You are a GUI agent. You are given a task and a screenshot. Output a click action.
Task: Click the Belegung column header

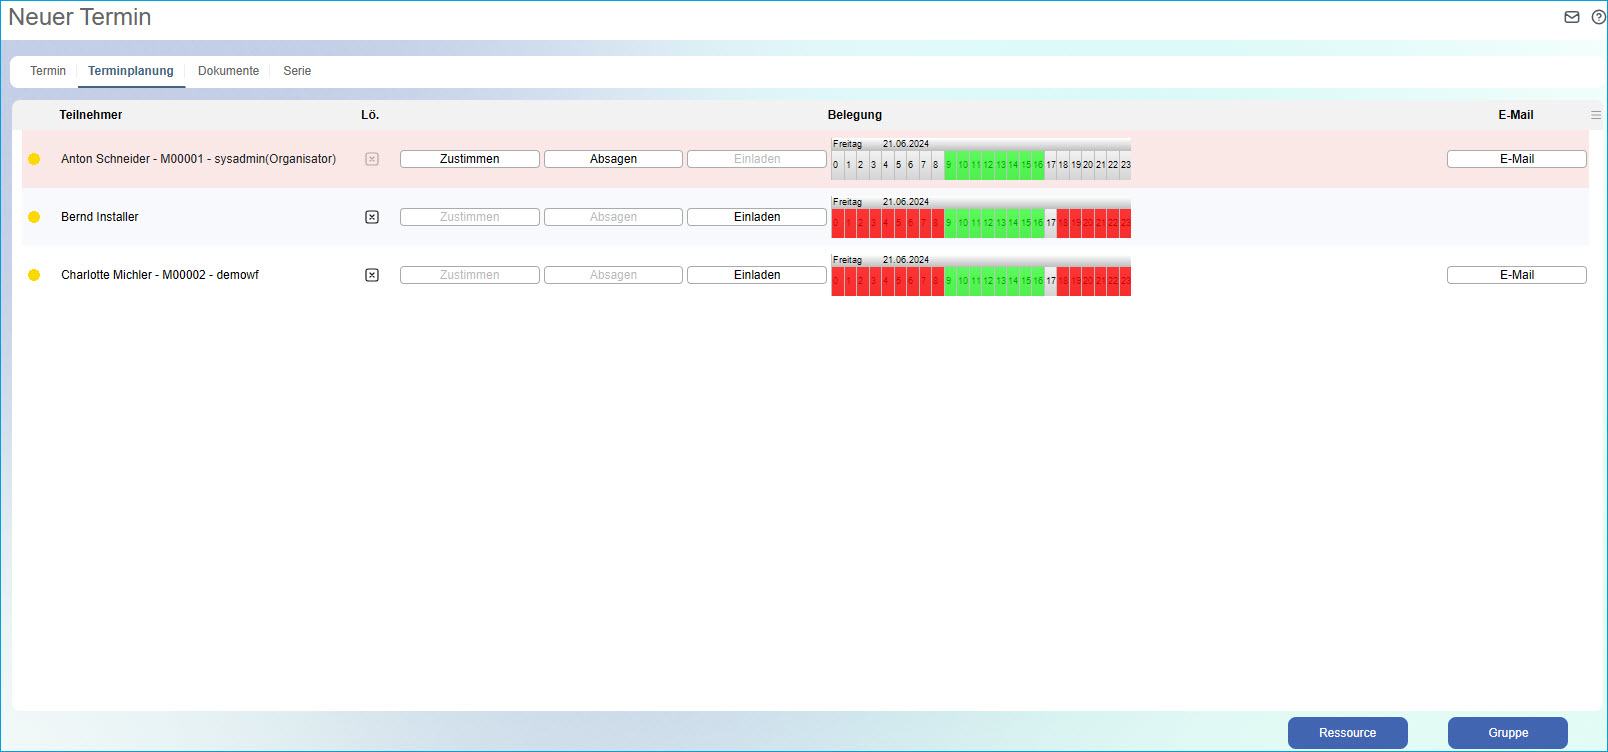point(855,115)
